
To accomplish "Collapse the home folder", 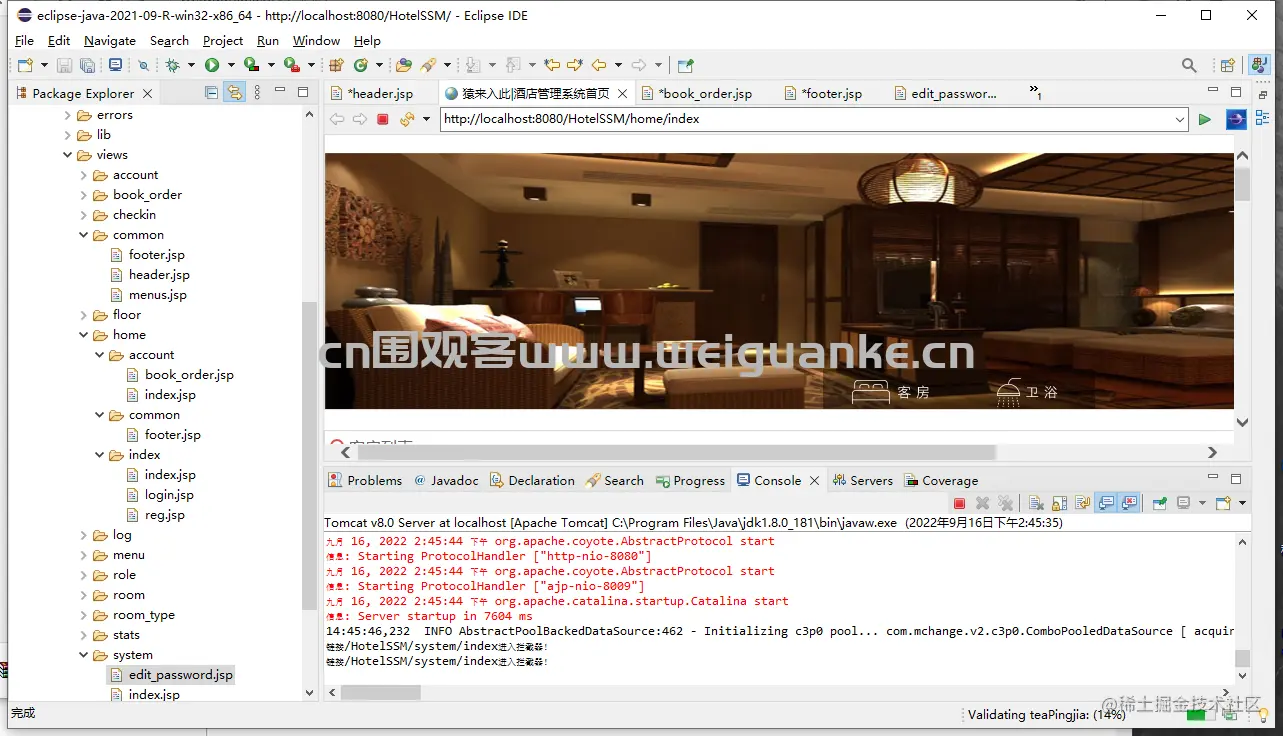I will (84, 335).
